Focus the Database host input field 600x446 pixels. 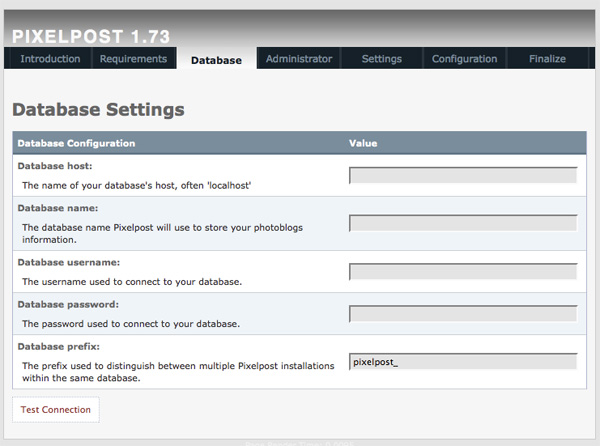coord(463,175)
